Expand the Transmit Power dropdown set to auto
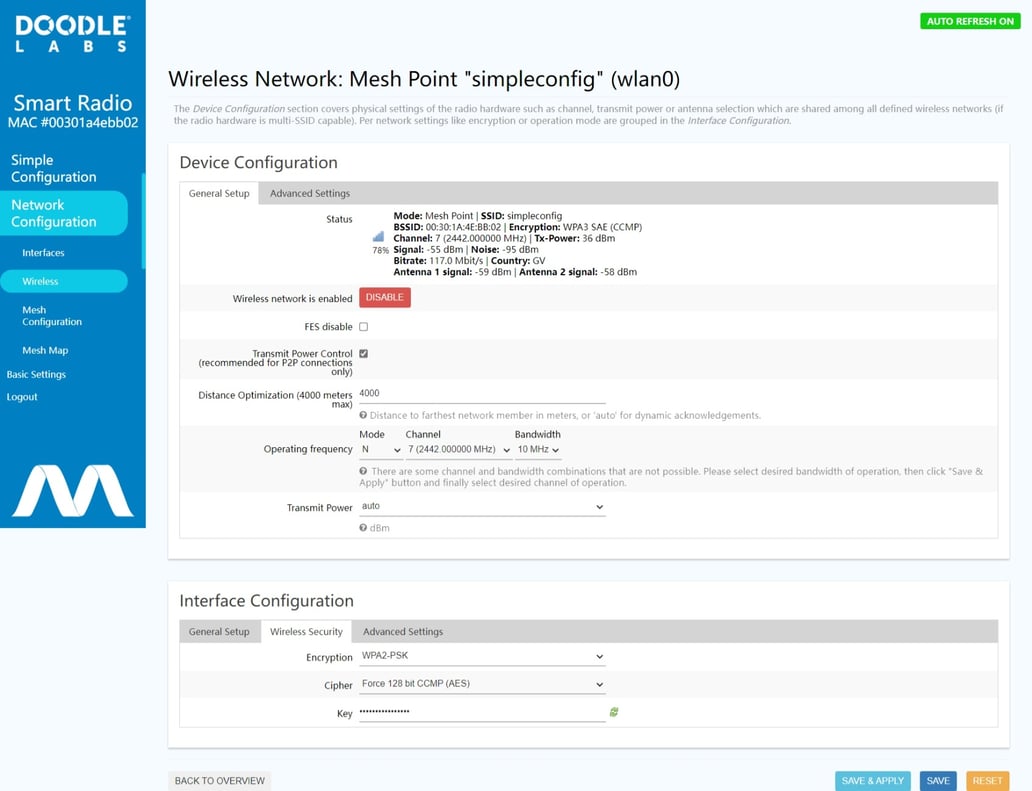This screenshot has height=791, width=1032. pos(482,507)
